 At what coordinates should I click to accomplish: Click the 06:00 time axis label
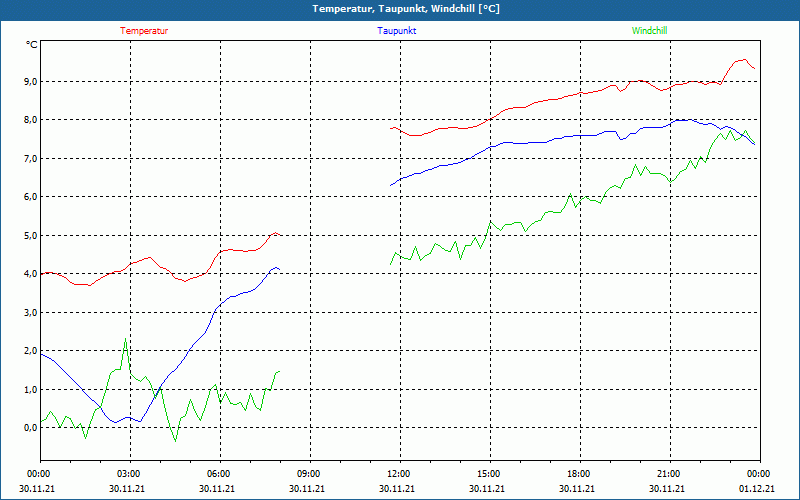[x=218, y=474]
